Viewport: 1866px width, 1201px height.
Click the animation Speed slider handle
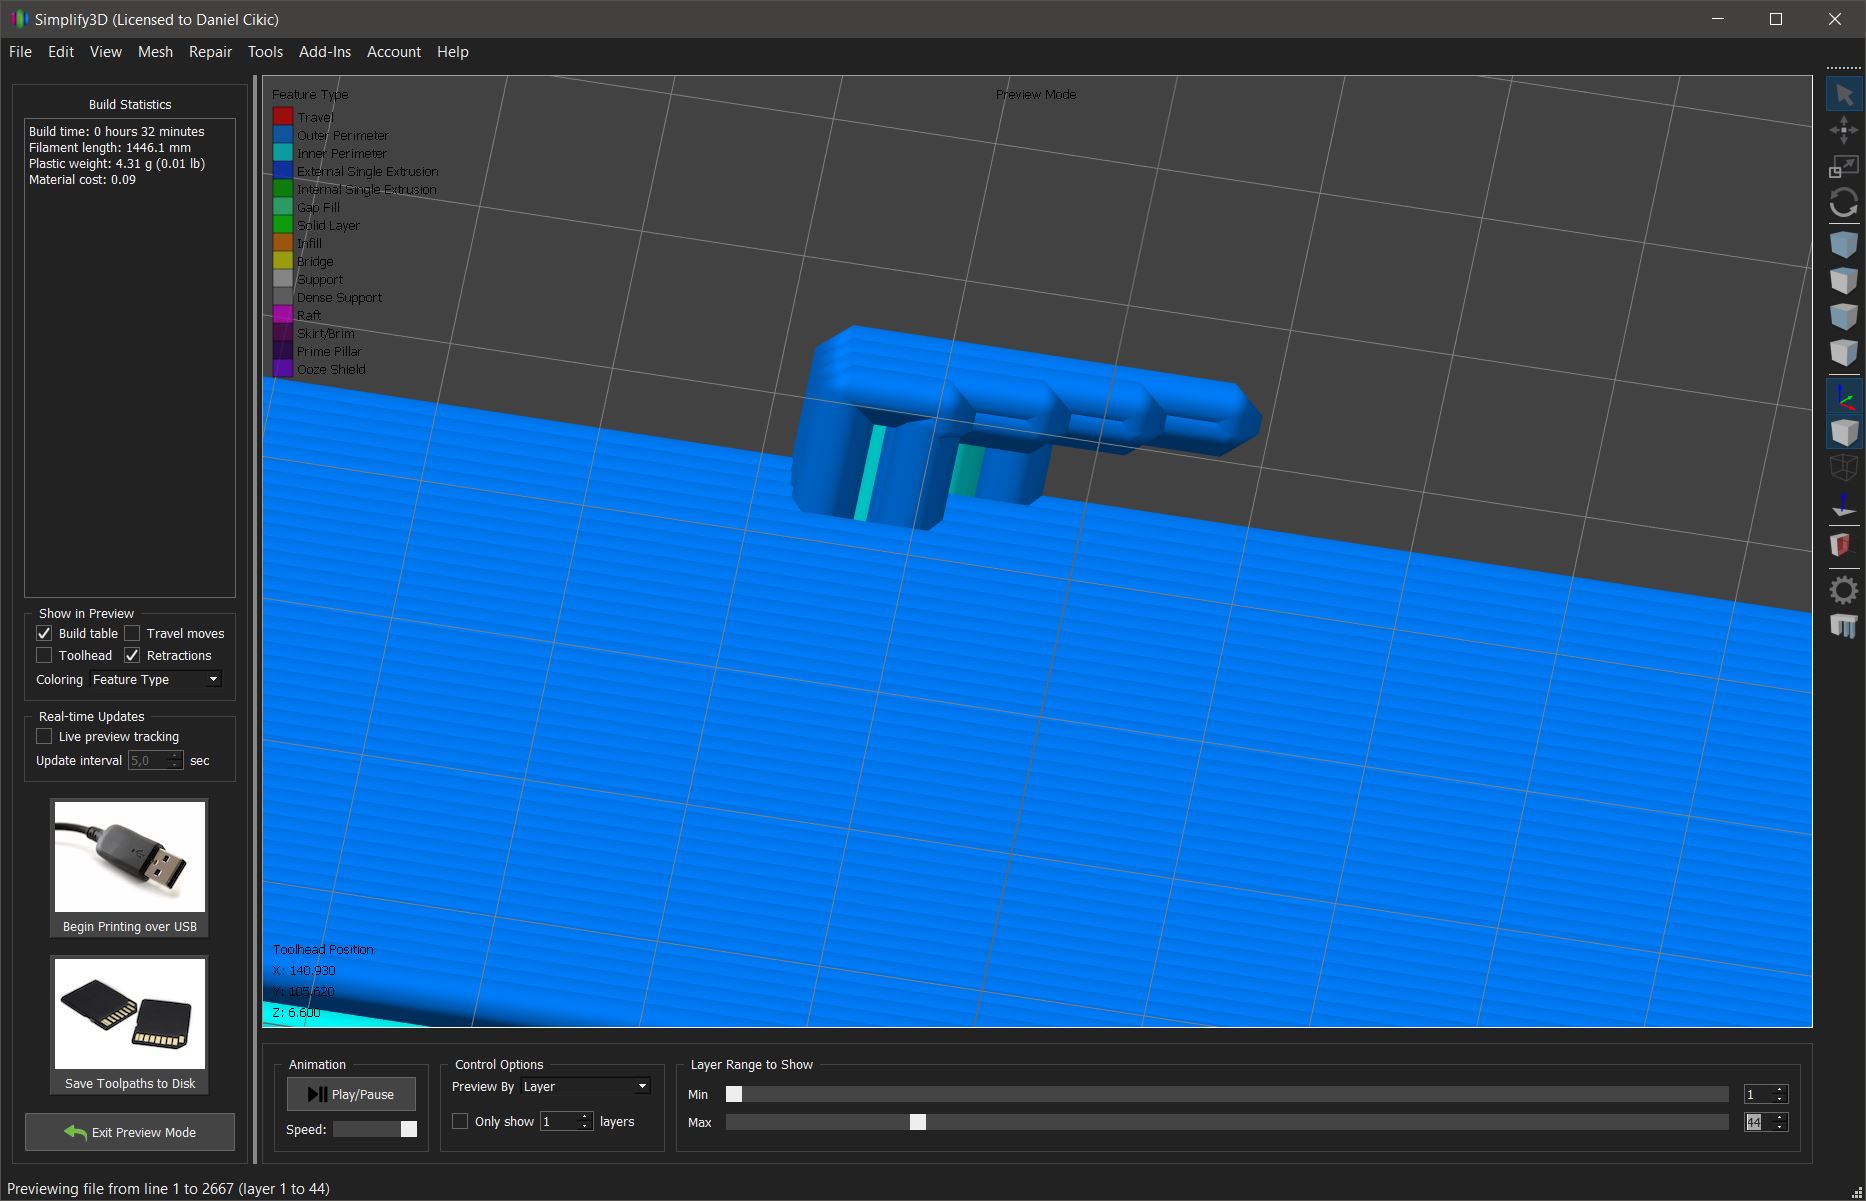point(408,1129)
